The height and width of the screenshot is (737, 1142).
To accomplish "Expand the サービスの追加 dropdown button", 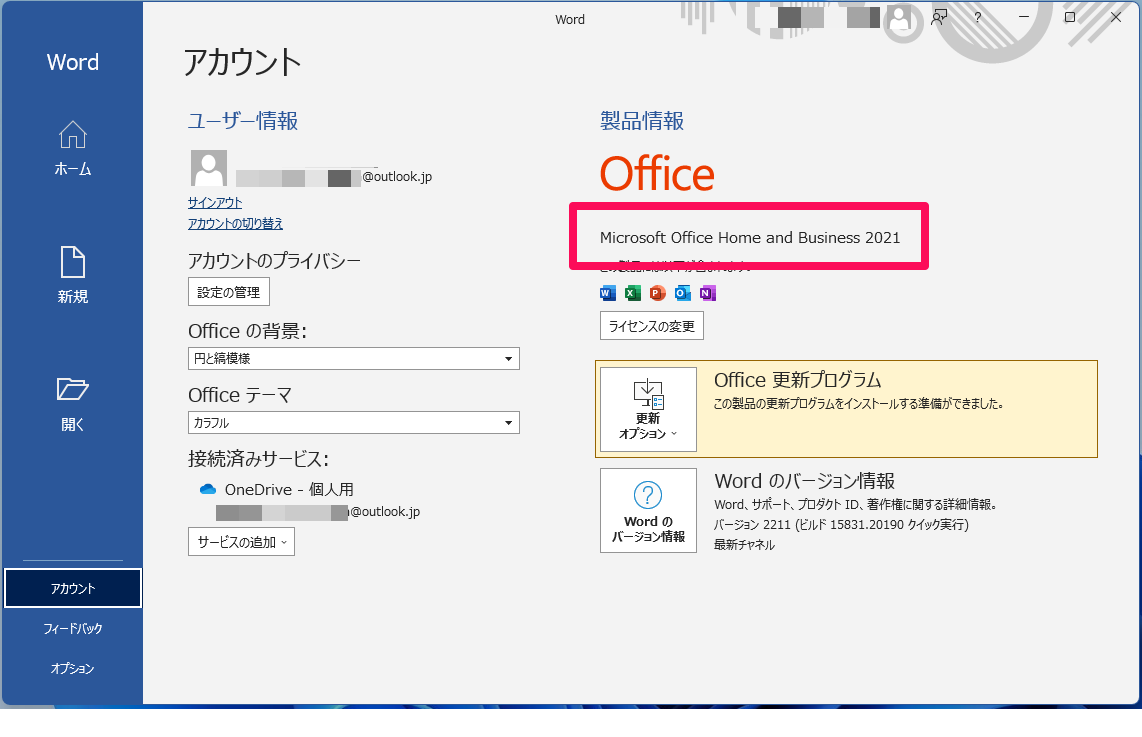I will coord(241,542).
